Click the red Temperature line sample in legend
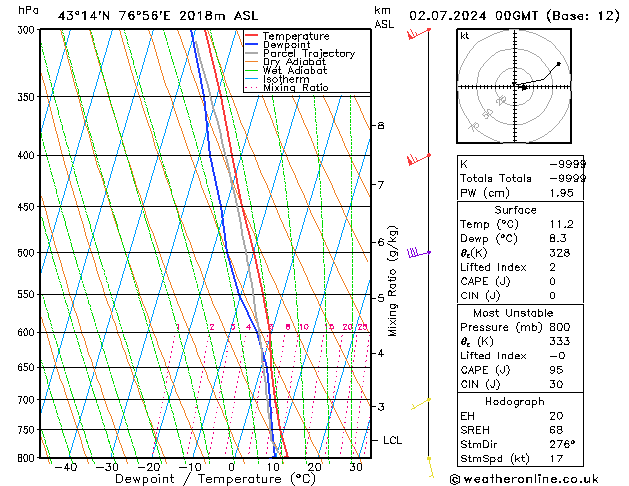 pyautogui.click(x=252, y=36)
